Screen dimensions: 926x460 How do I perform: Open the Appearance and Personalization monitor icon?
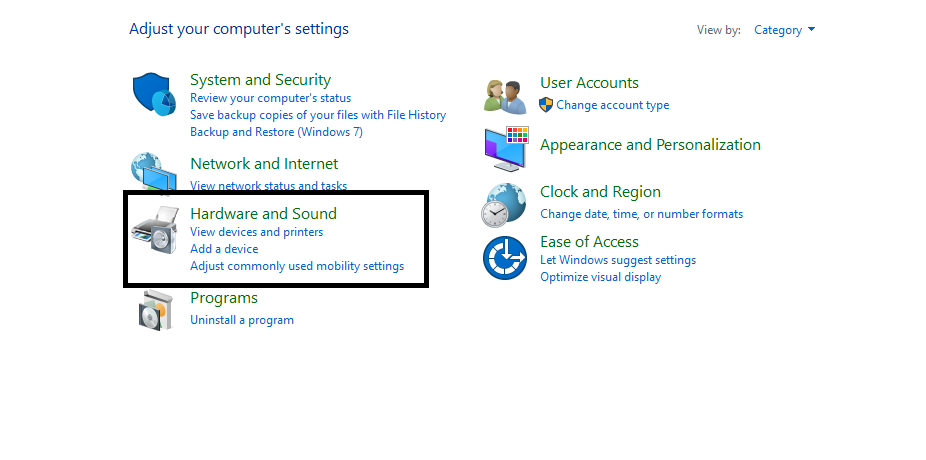pos(506,148)
